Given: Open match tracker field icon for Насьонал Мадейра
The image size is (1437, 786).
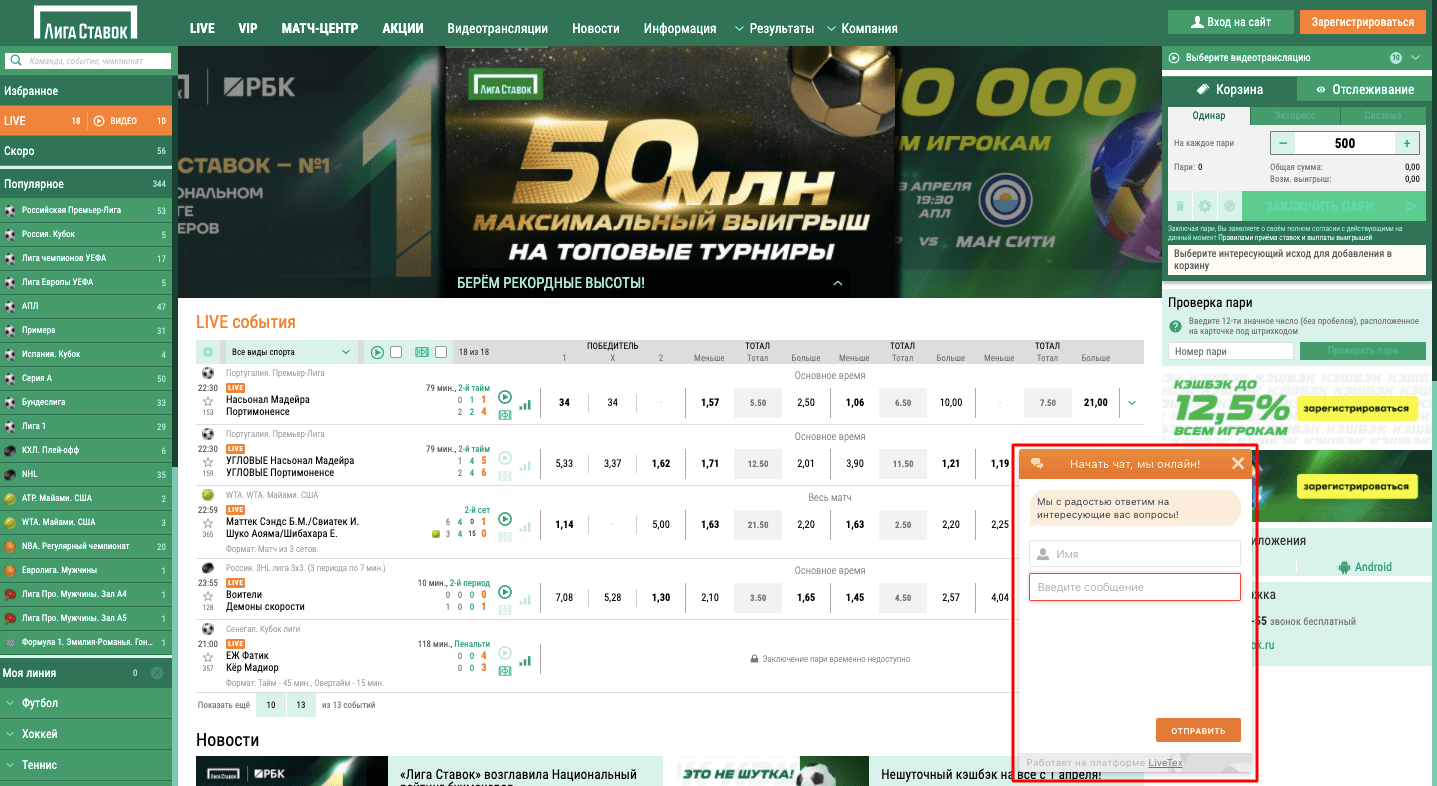Looking at the screenshot, I should pos(505,415).
